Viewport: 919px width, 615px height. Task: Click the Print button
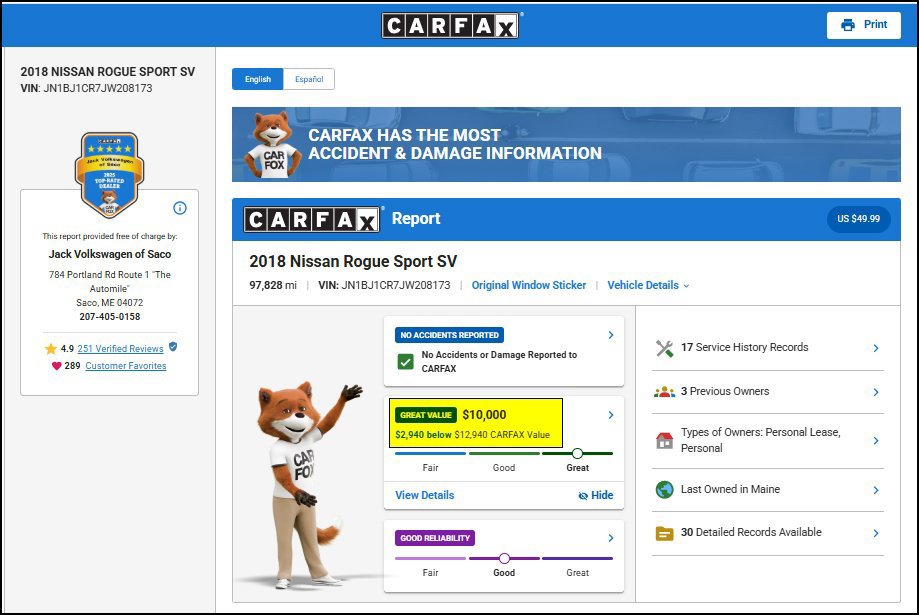[863, 25]
